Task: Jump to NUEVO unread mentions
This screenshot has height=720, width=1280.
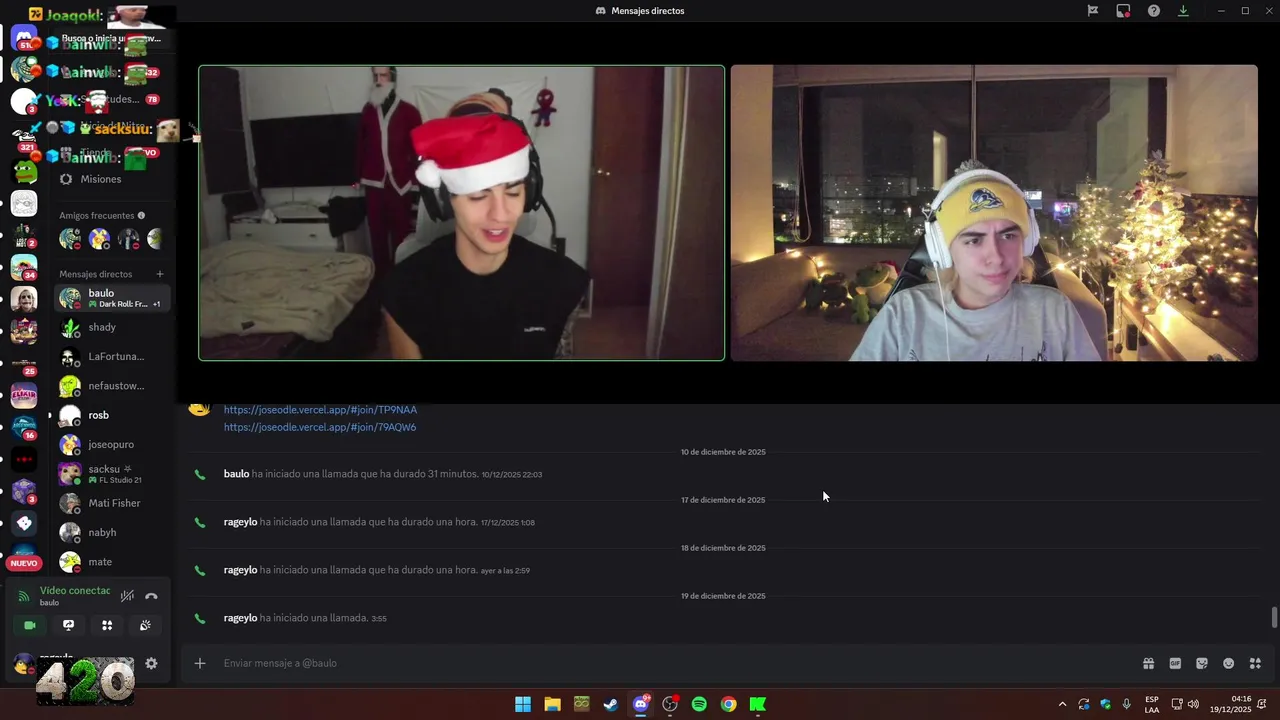Action: tap(24, 563)
